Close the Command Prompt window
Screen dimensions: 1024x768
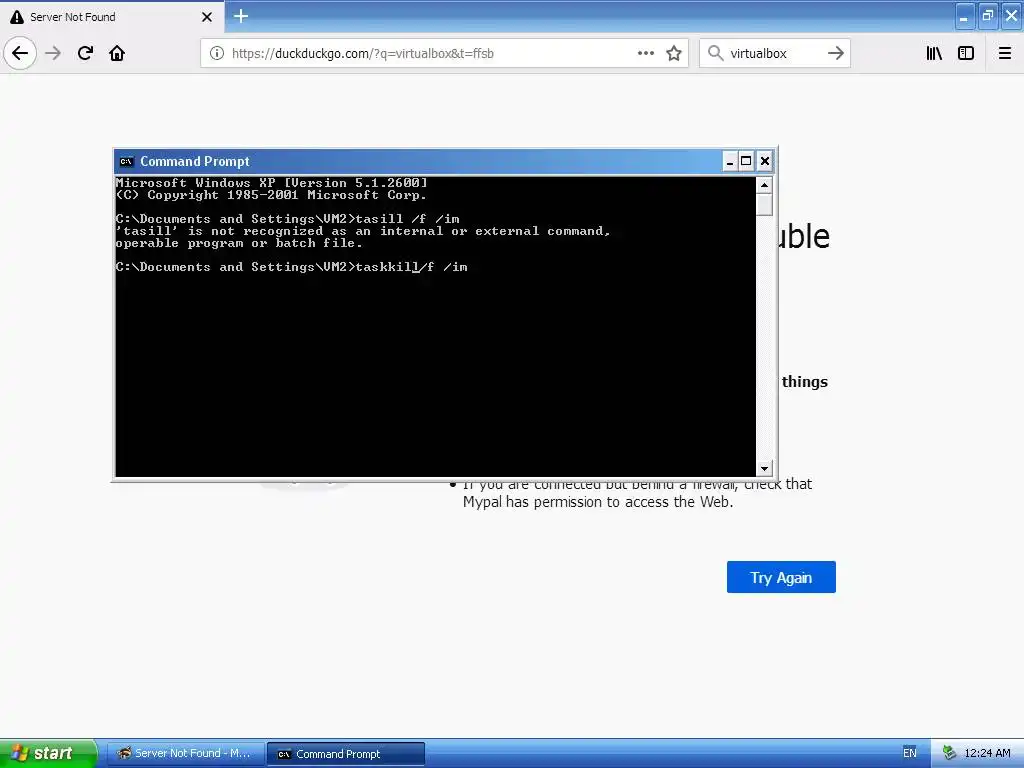point(765,161)
